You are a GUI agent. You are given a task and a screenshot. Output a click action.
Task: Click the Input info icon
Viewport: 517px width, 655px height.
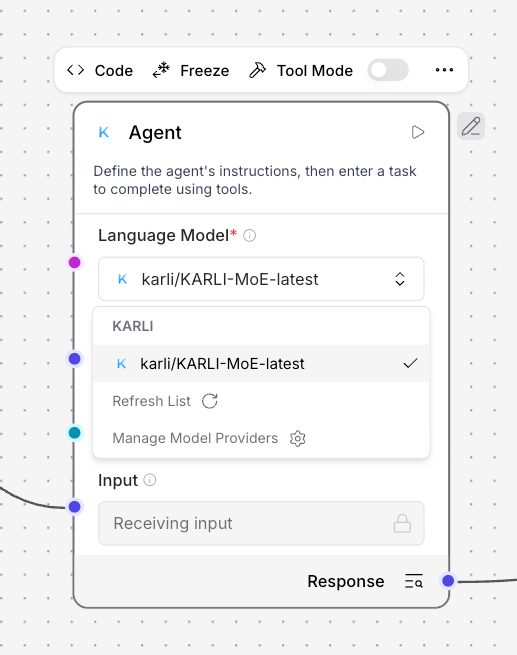[x=150, y=480]
